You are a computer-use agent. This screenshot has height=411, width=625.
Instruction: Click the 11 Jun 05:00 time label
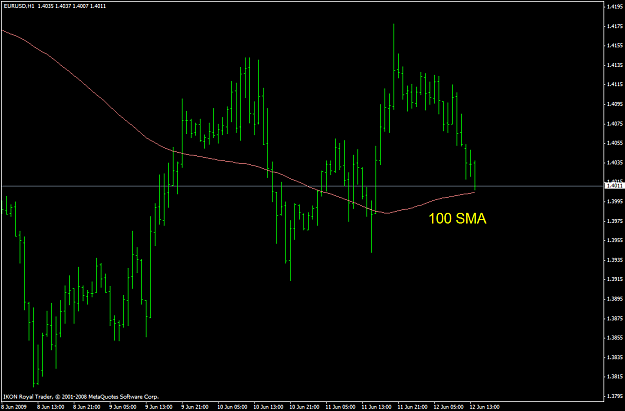340,407
